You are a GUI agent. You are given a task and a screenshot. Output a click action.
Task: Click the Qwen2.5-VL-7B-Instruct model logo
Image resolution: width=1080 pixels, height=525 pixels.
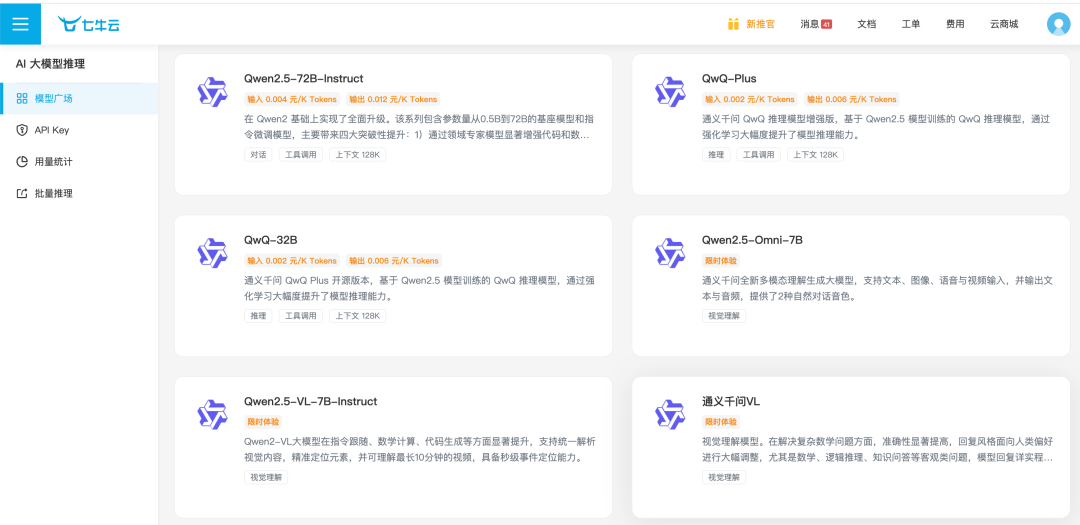click(x=212, y=415)
